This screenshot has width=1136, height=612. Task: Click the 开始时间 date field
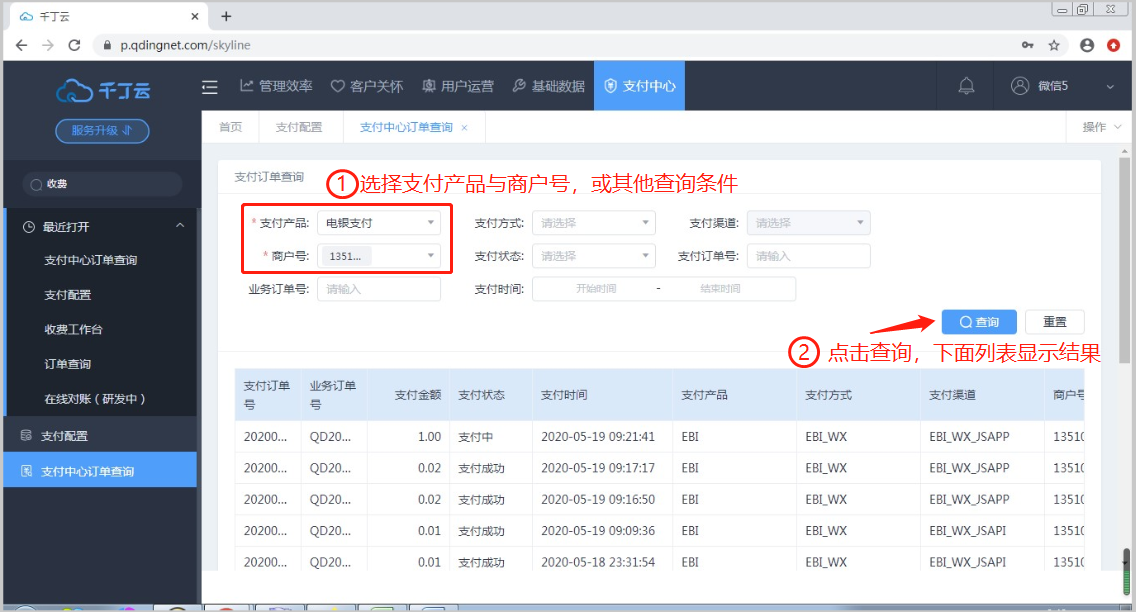coord(596,288)
